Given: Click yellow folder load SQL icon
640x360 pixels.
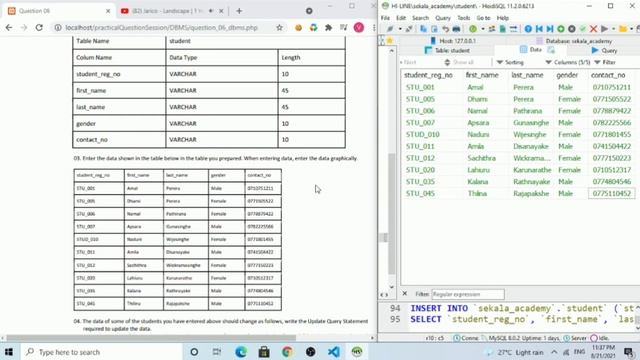Looking at the screenshot, I should [623, 29].
